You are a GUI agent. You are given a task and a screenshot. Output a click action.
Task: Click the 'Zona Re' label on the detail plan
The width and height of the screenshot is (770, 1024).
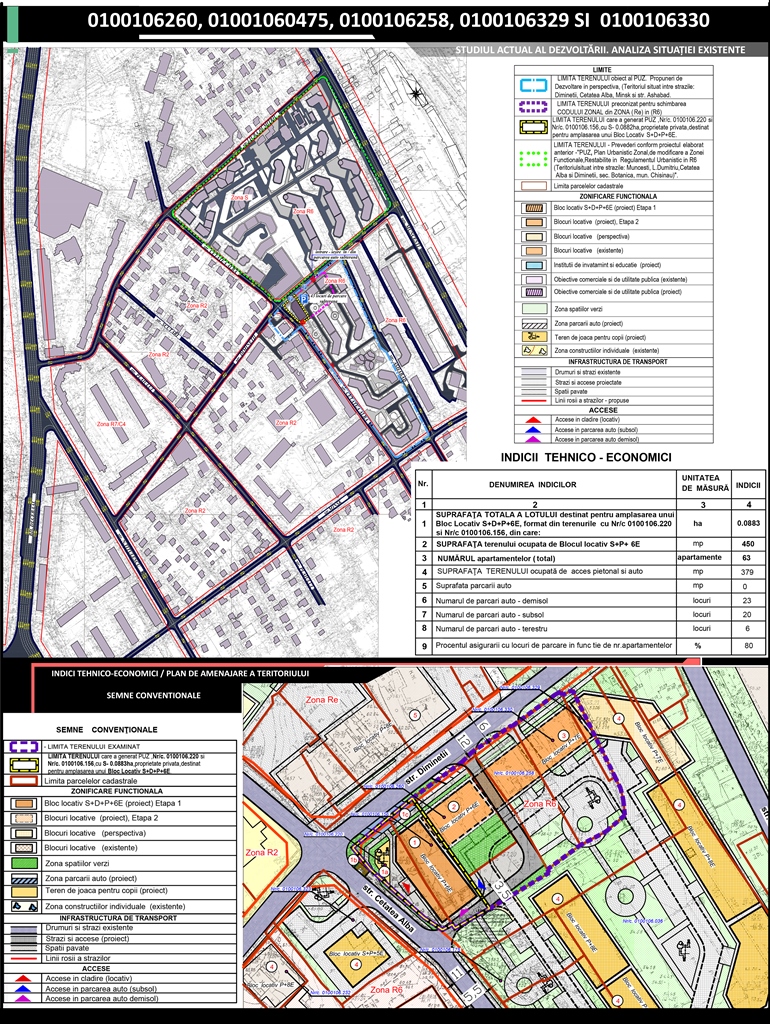[321, 700]
